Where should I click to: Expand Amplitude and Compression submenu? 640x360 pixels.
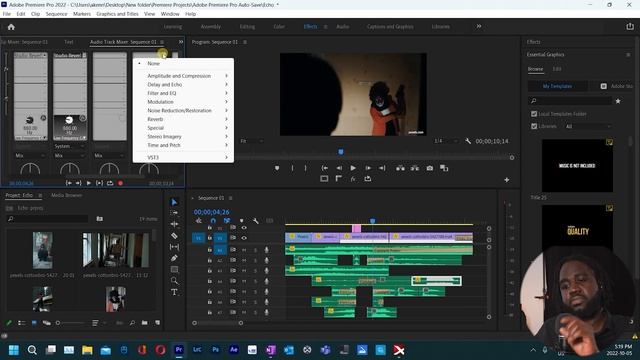coord(183,76)
